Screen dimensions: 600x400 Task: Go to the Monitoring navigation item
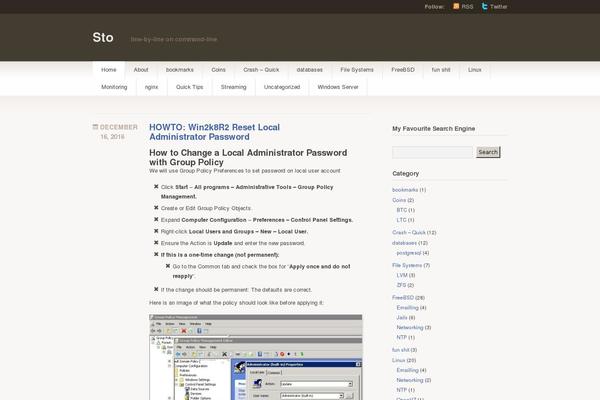(x=114, y=87)
